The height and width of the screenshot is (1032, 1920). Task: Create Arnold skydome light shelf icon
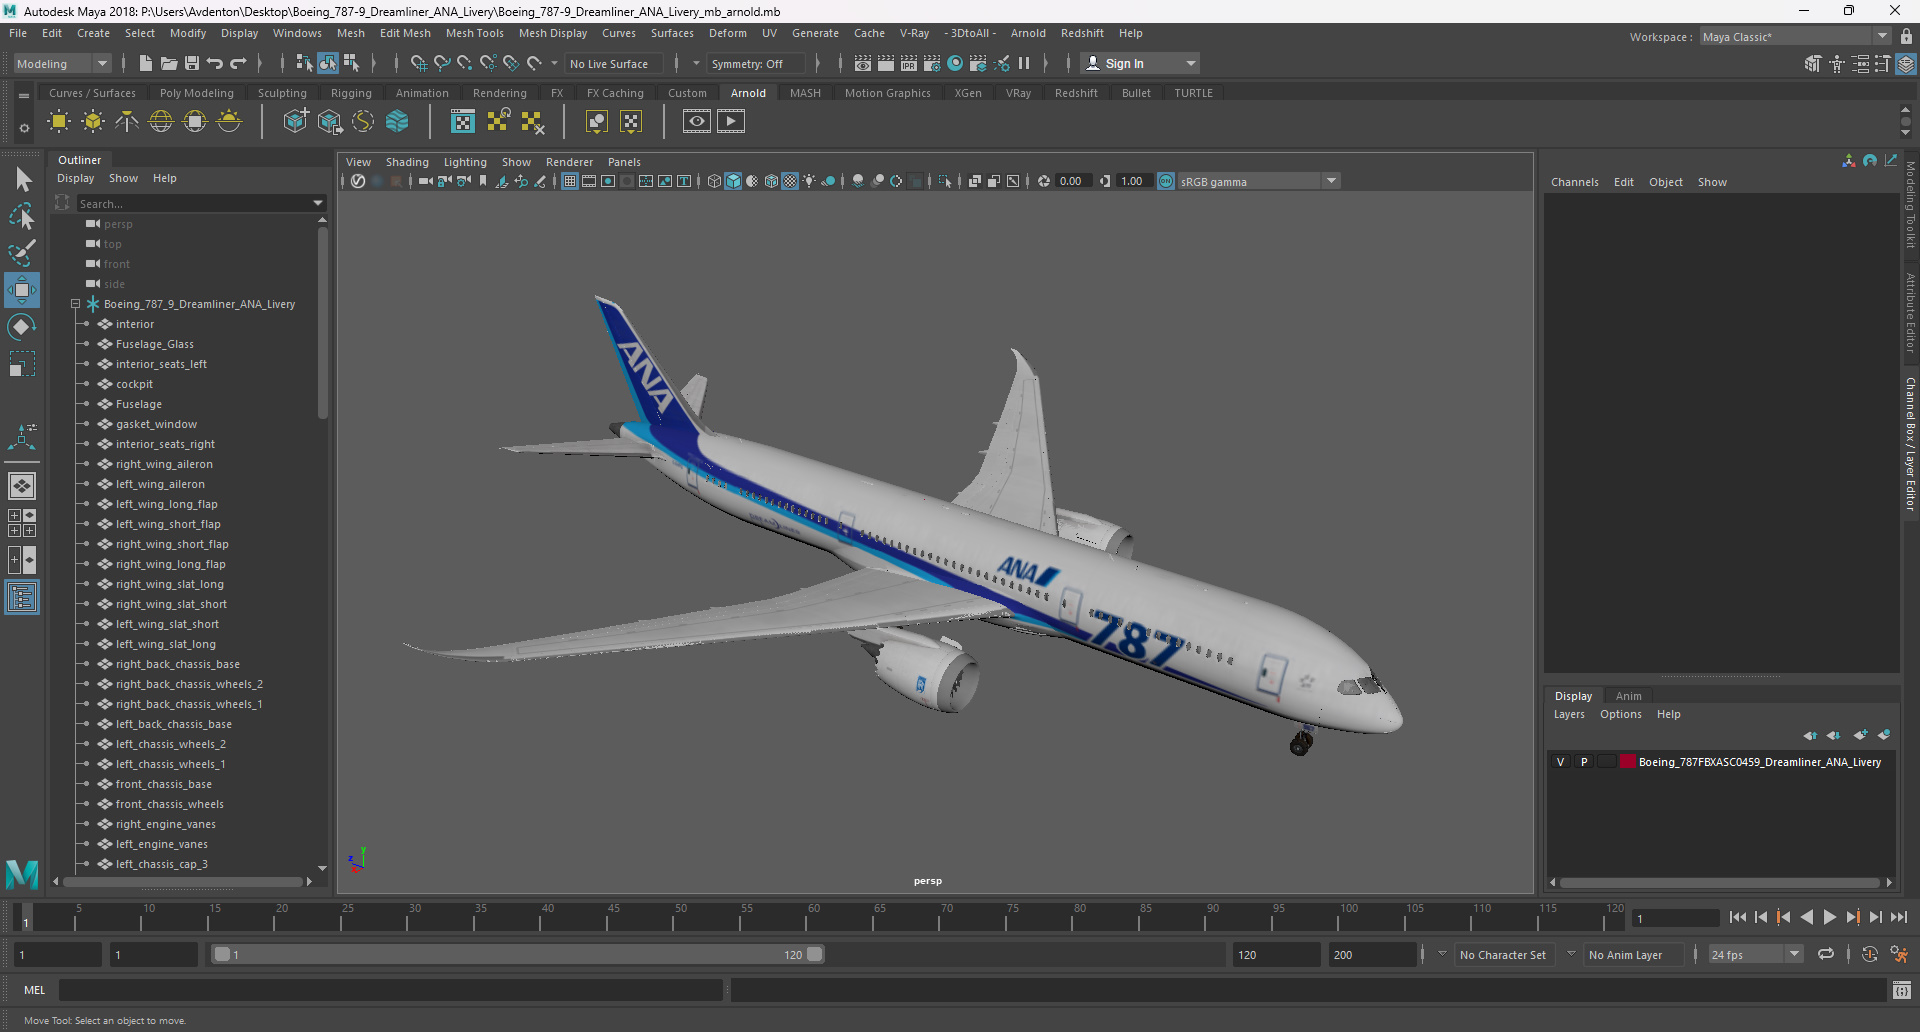(x=161, y=122)
